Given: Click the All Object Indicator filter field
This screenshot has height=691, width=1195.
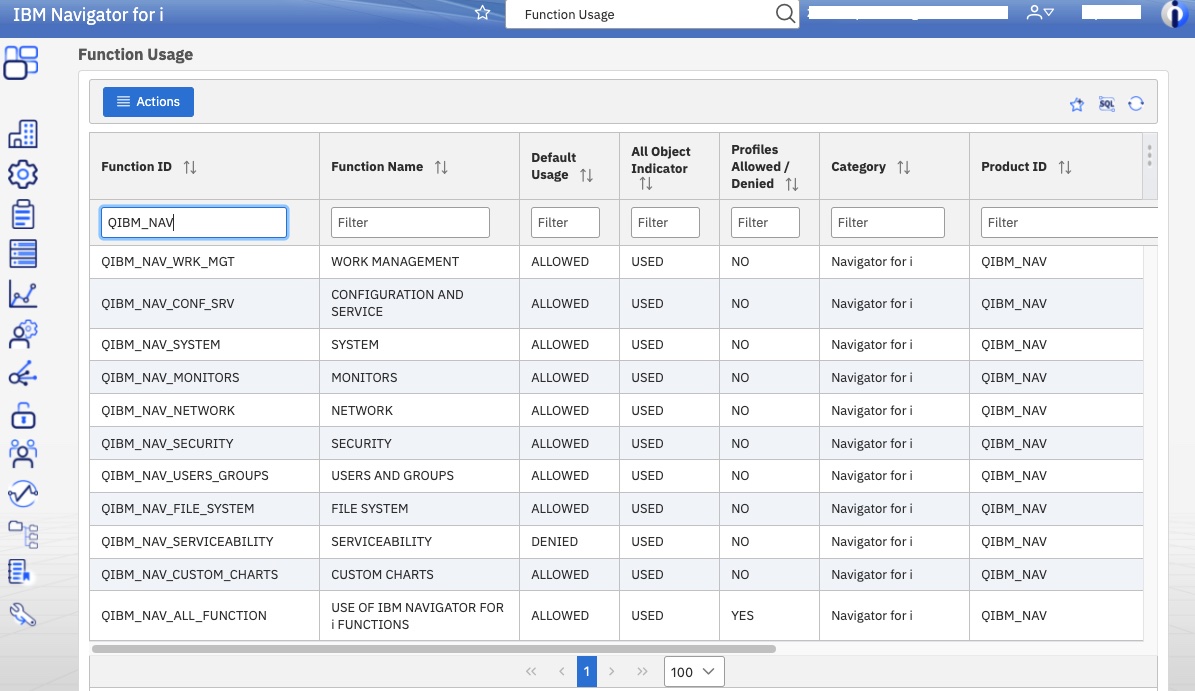Looking at the screenshot, I should pyautogui.click(x=665, y=222).
